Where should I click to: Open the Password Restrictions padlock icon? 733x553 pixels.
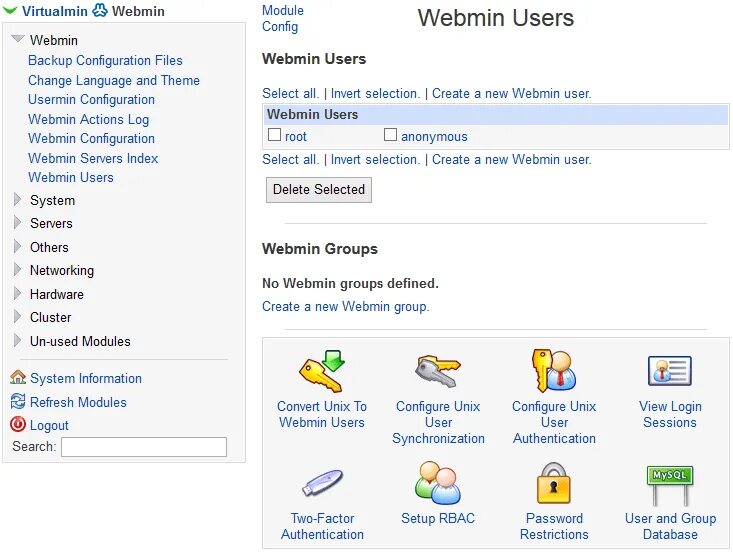pyautogui.click(x=554, y=483)
